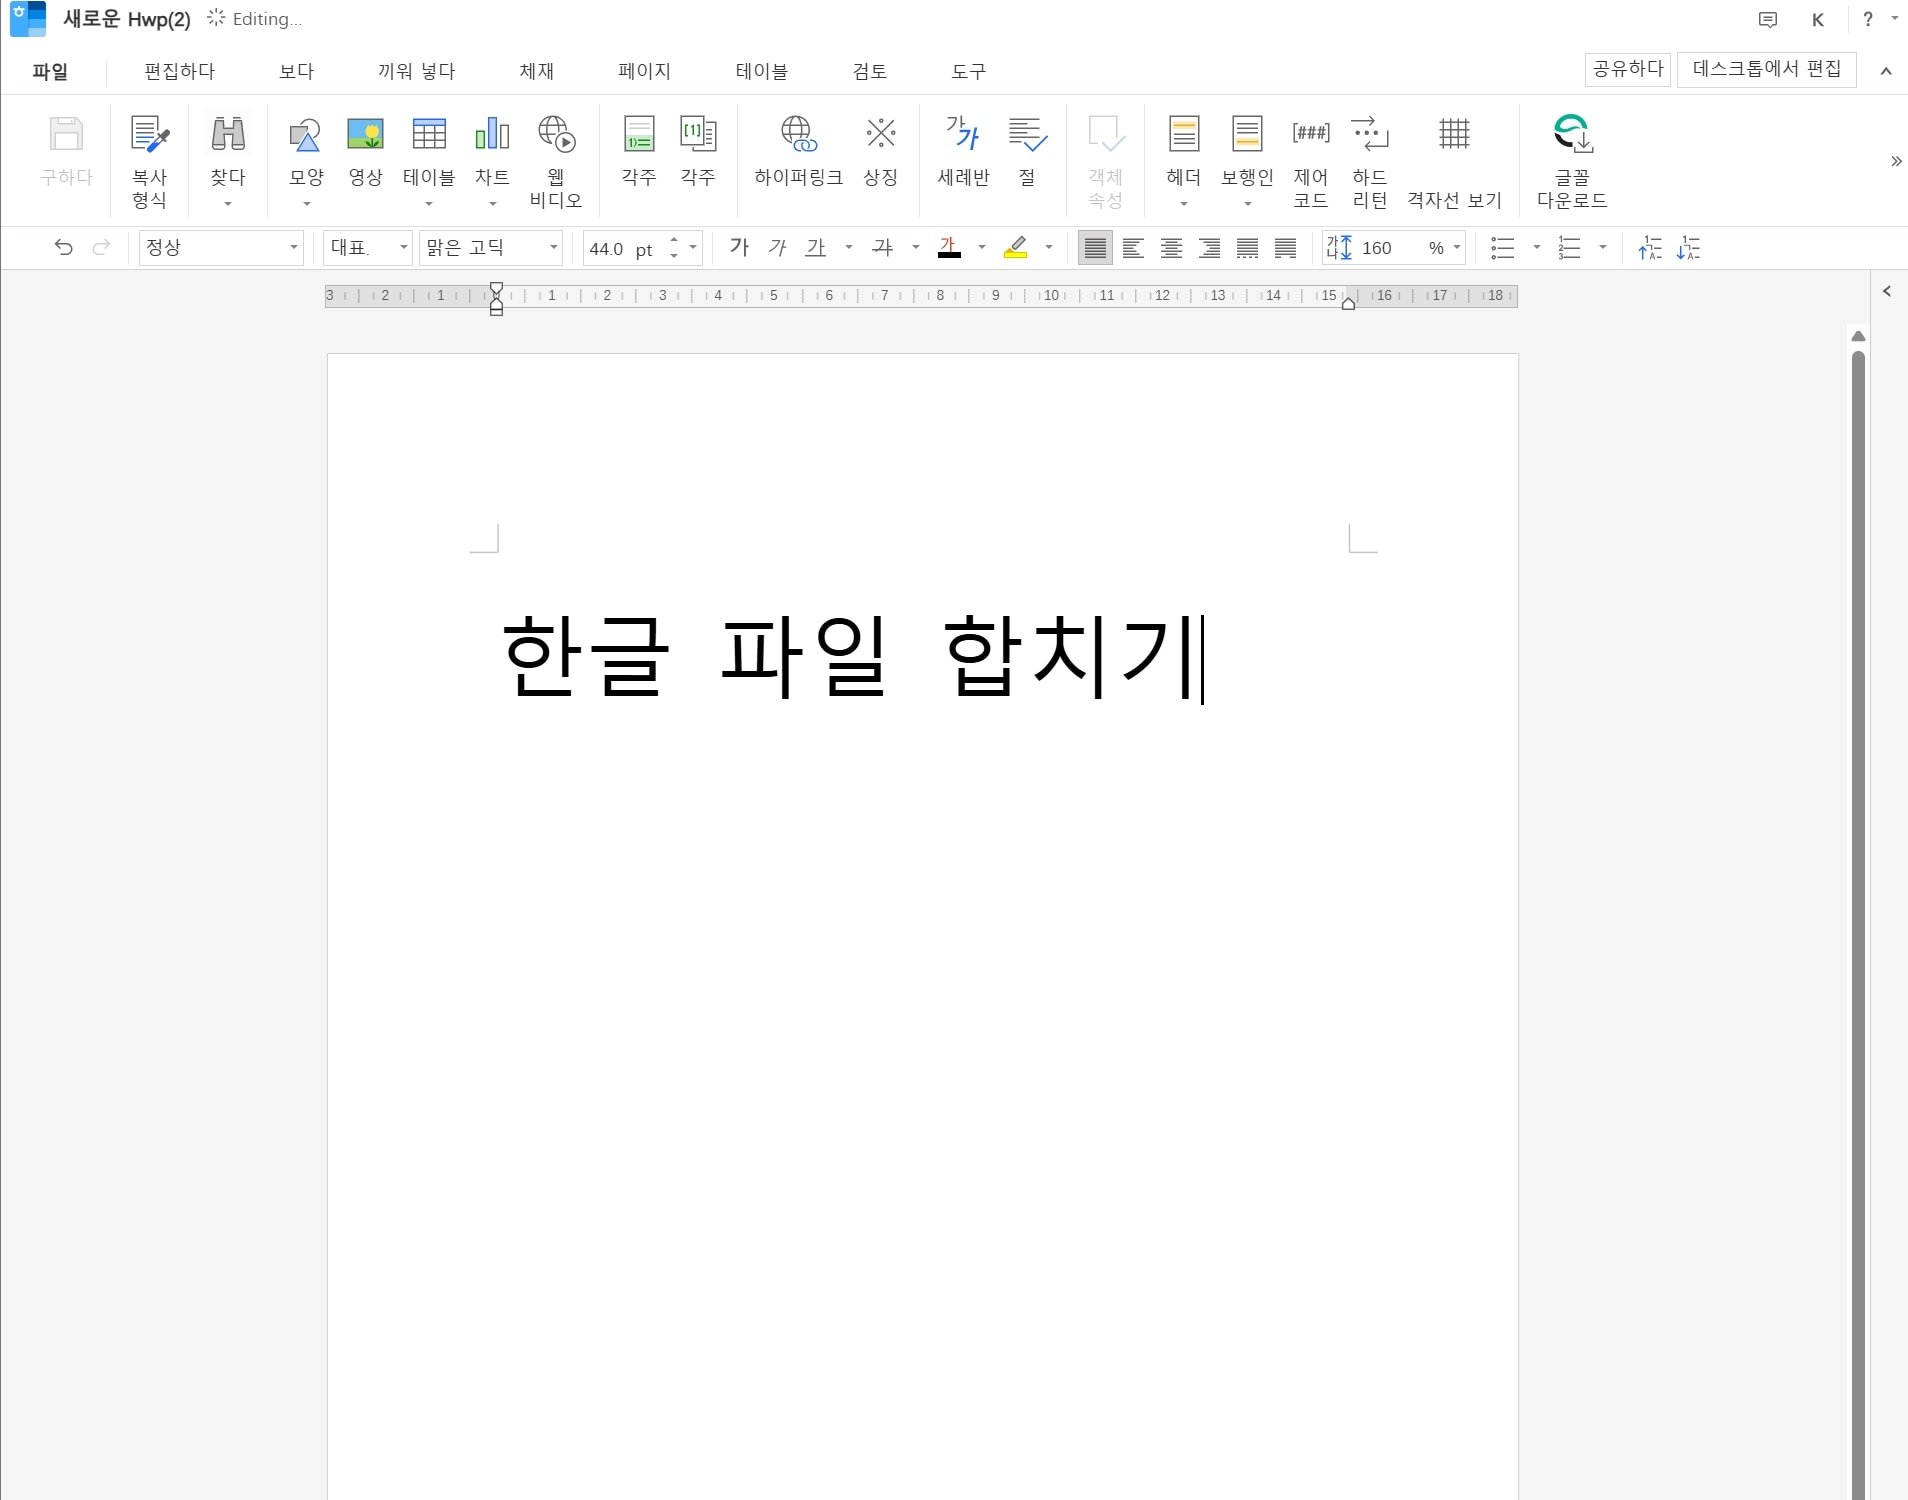1908x1500 pixels.
Task: Expand bullet list options arrow
Action: point(1537,247)
